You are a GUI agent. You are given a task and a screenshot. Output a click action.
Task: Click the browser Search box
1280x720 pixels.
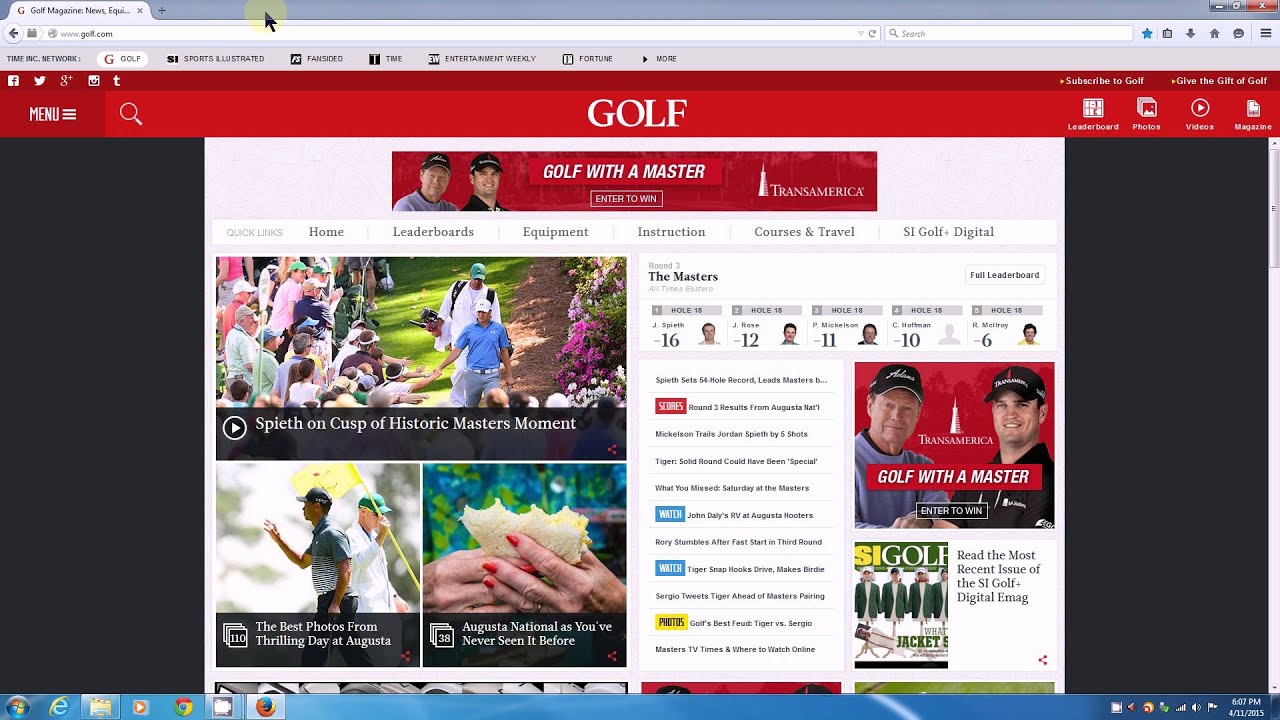coord(1008,33)
